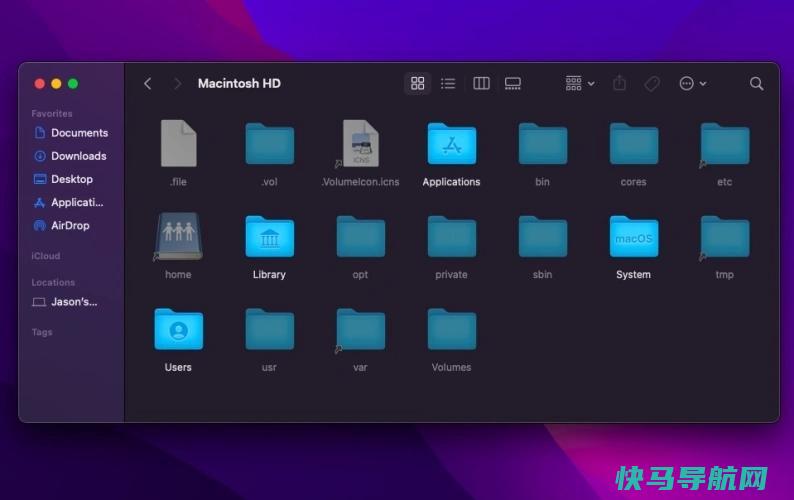Select the sbin folder
Image resolution: width=794 pixels, height=500 pixels.
[x=543, y=237]
